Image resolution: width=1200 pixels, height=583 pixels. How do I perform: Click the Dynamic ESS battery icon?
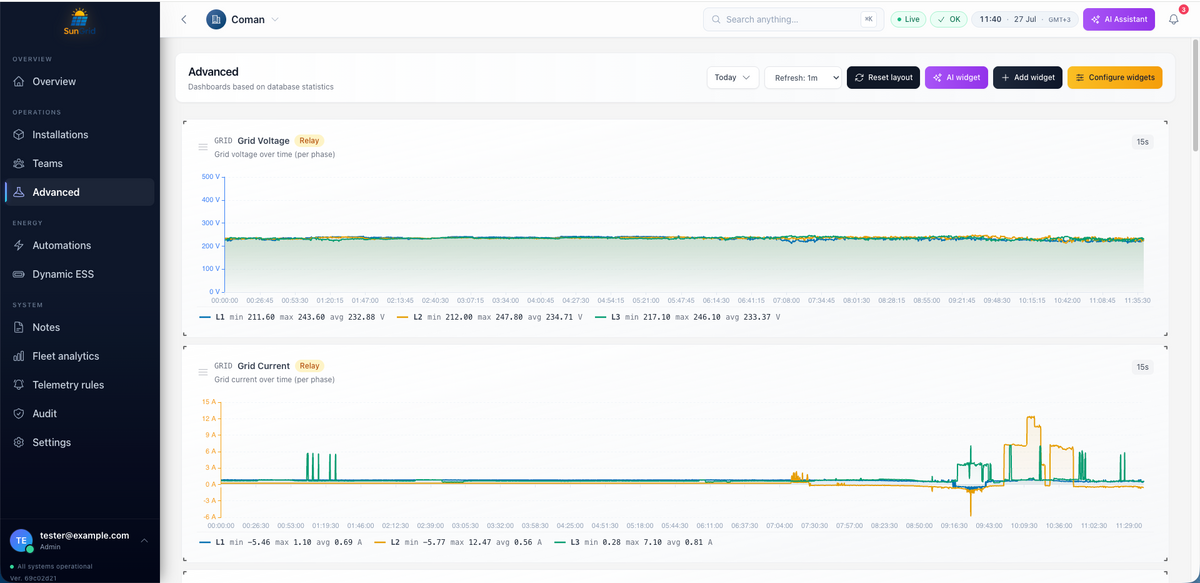pos(19,274)
